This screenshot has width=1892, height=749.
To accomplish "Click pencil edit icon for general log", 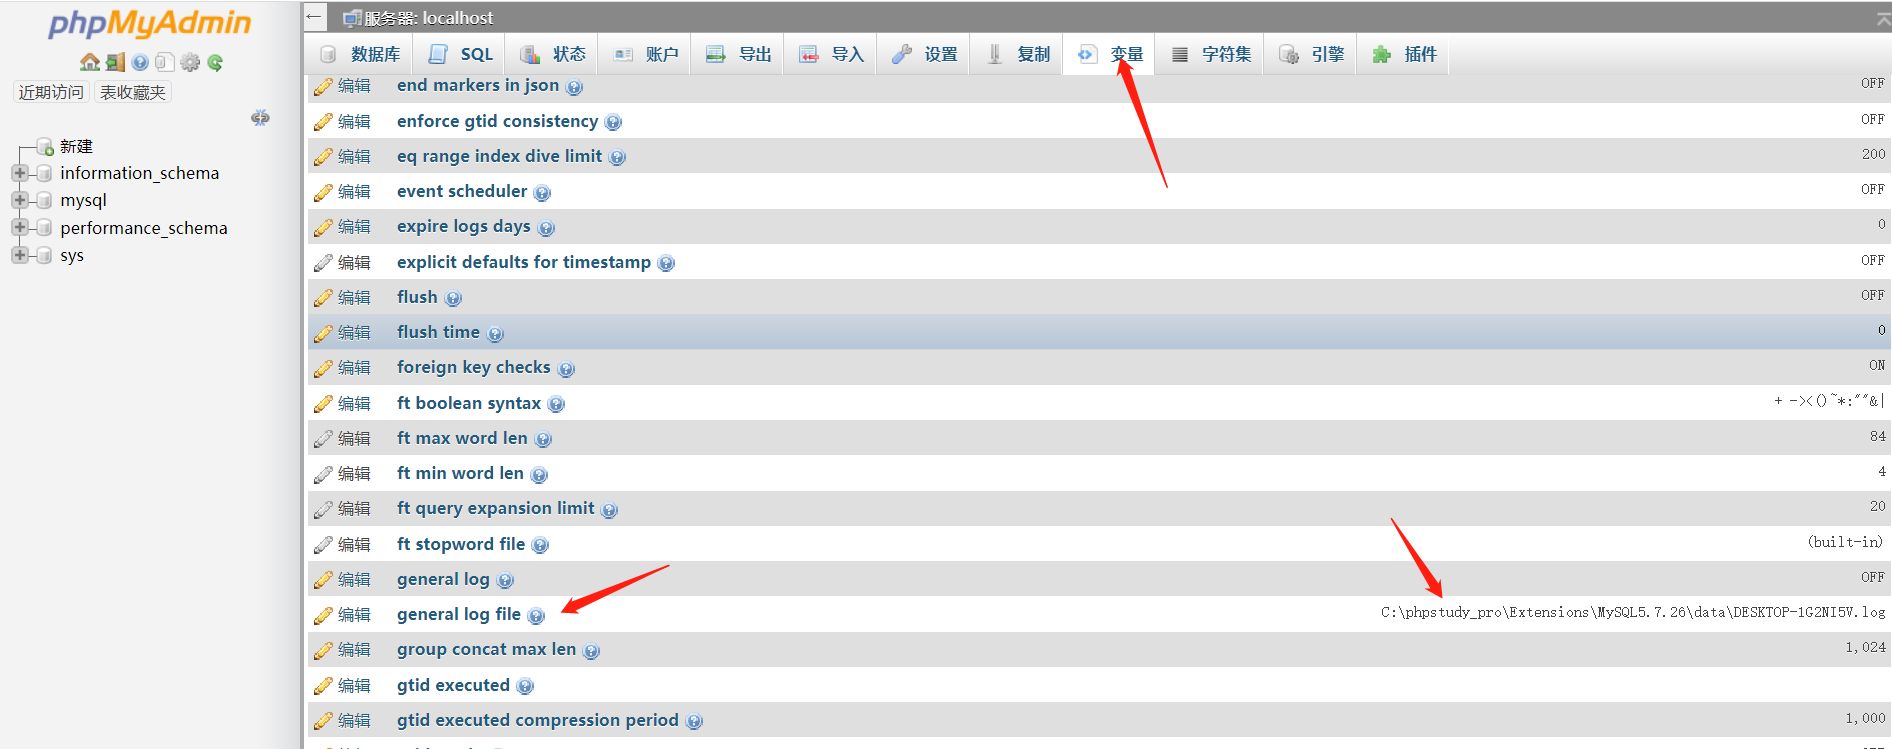I will [x=323, y=580].
